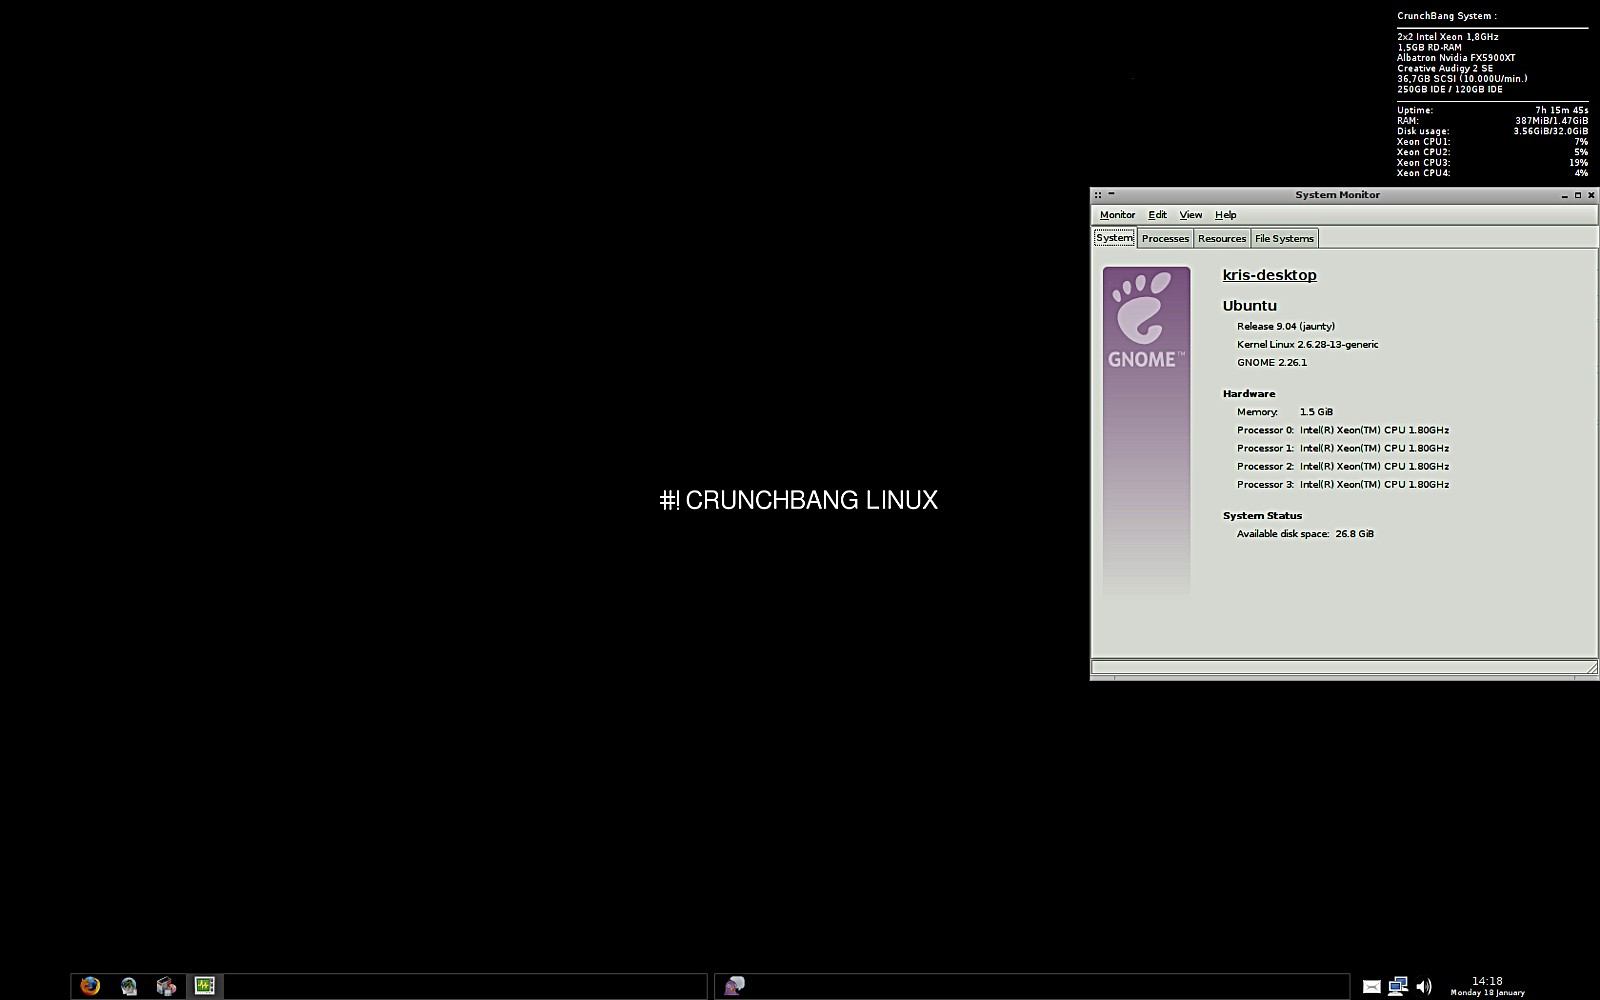Open the Edit menu
This screenshot has width=1600, height=1000.
(x=1157, y=215)
